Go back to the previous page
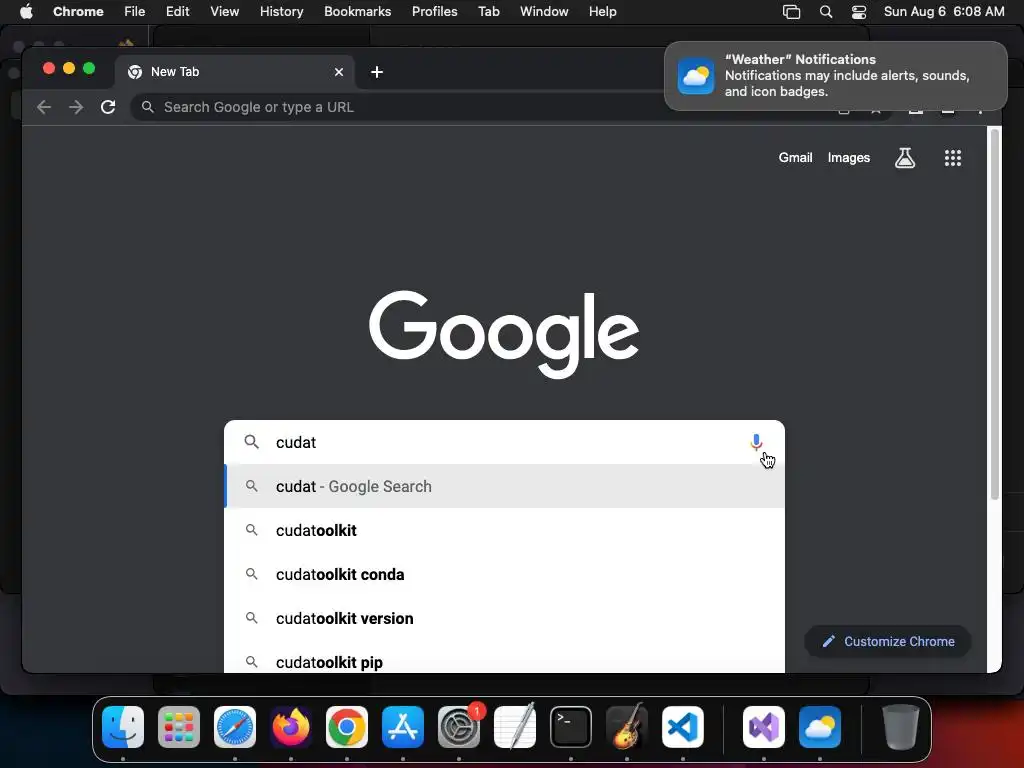 [x=44, y=107]
